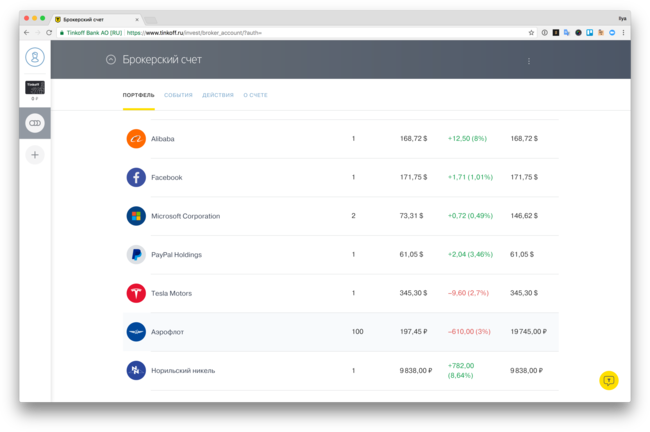Click the Facebook logo icon

pos(136,177)
